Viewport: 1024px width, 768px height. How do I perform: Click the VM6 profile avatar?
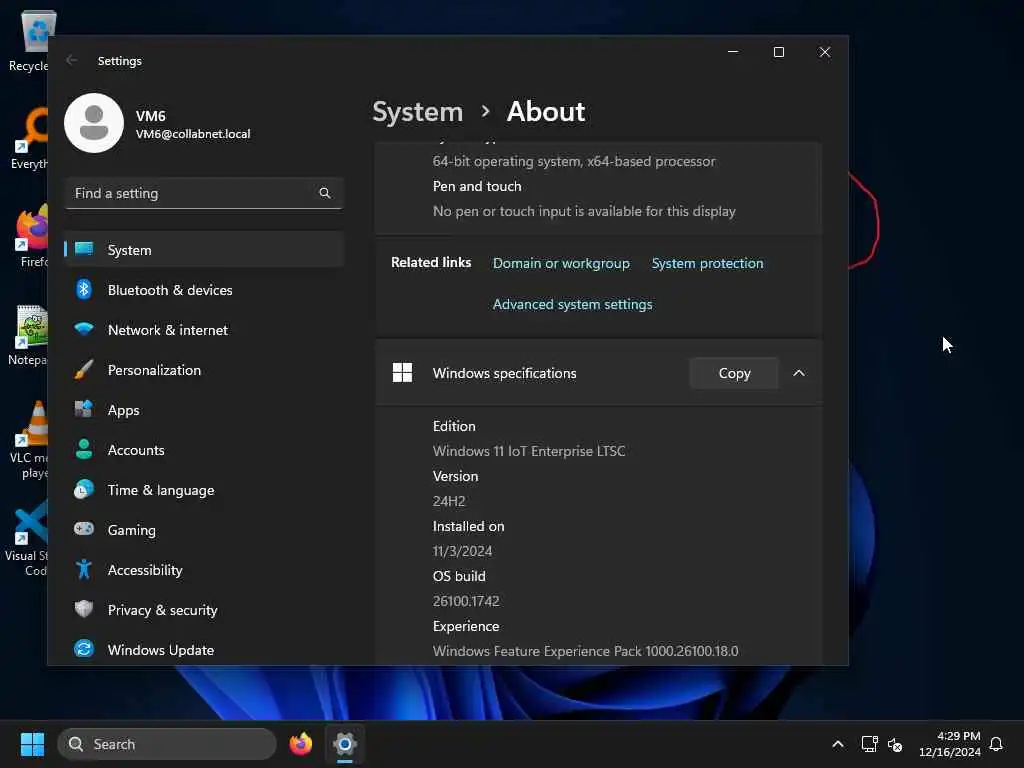coord(94,123)
